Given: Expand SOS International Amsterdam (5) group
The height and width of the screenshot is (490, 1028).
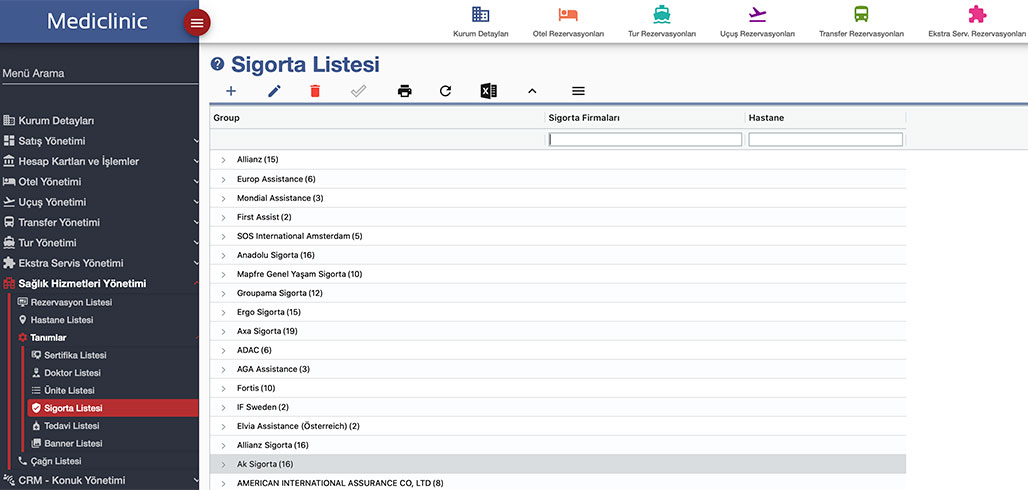Looking at the screenshot, I should pos(224,236).
